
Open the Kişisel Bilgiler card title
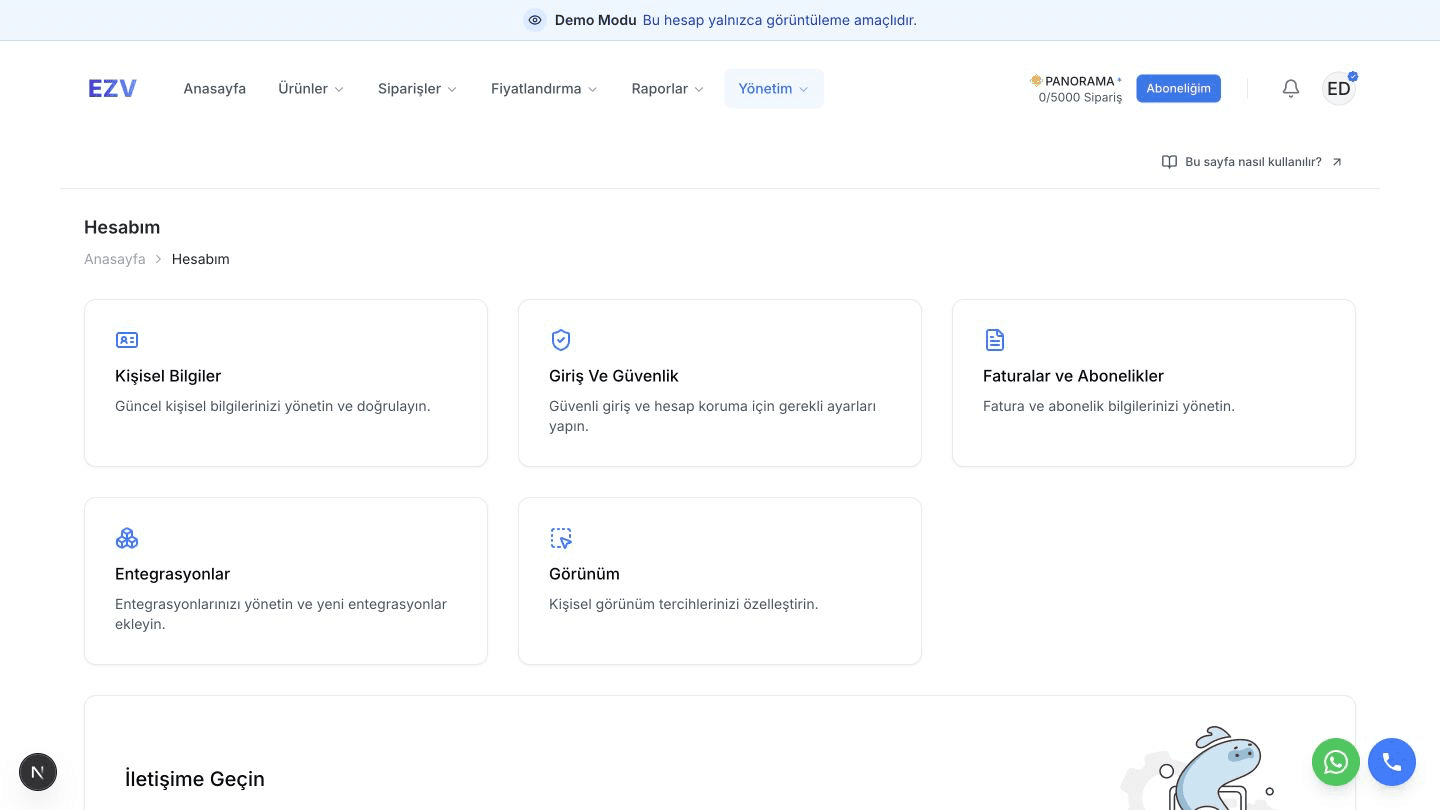tap(168, 376)
